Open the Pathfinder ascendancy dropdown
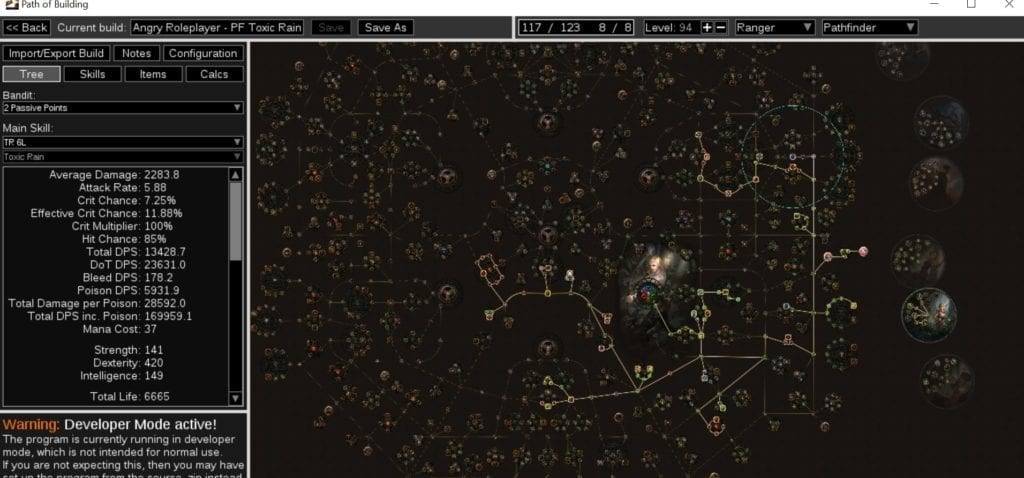The height and width of the screenshot is (478, 1024). click(868, 27)
